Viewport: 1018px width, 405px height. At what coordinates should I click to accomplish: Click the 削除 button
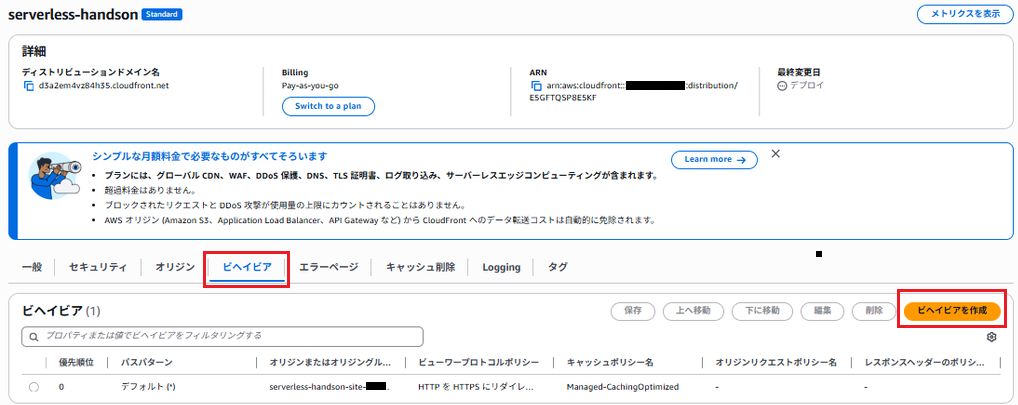874,311
